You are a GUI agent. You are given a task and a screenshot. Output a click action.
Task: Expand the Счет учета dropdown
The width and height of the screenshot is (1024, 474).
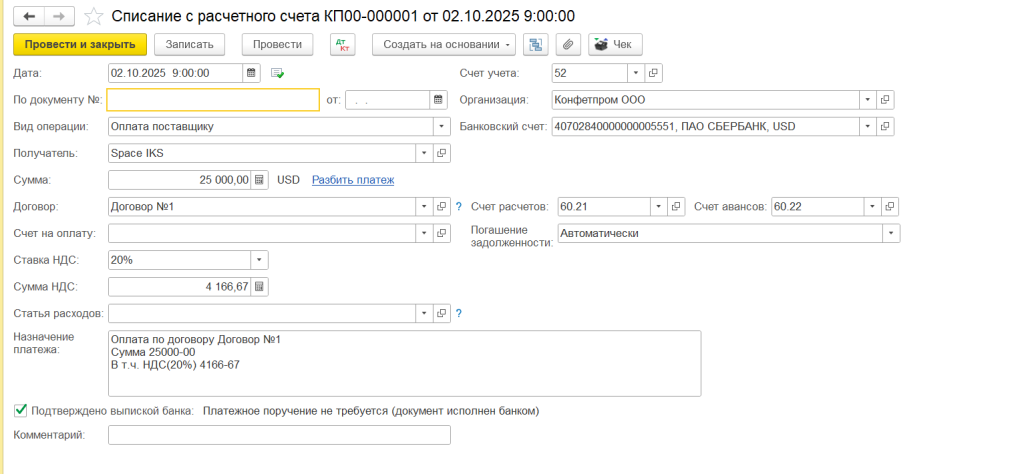point(636,73)
